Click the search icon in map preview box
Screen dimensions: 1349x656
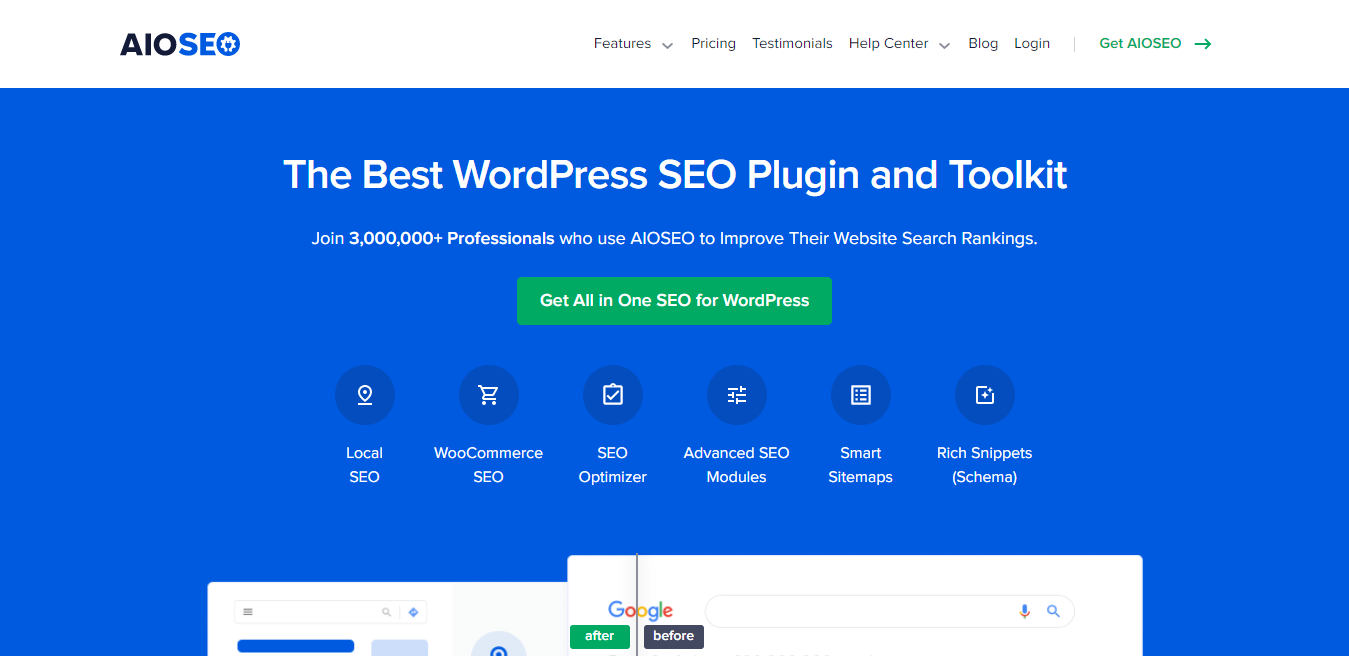coord(386,612)
